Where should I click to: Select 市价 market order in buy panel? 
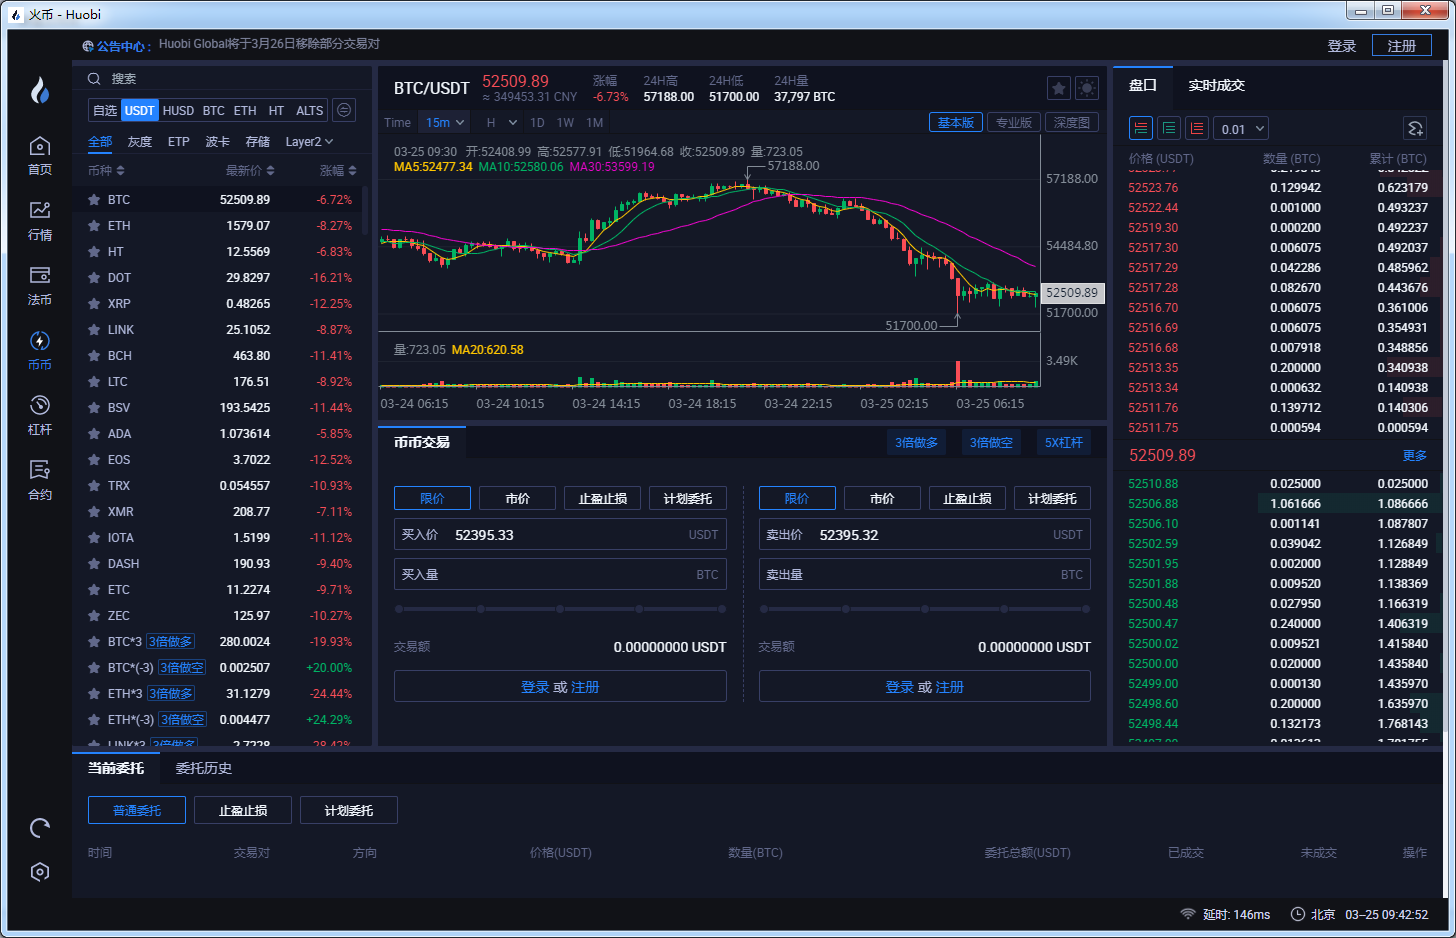[518, 498]
